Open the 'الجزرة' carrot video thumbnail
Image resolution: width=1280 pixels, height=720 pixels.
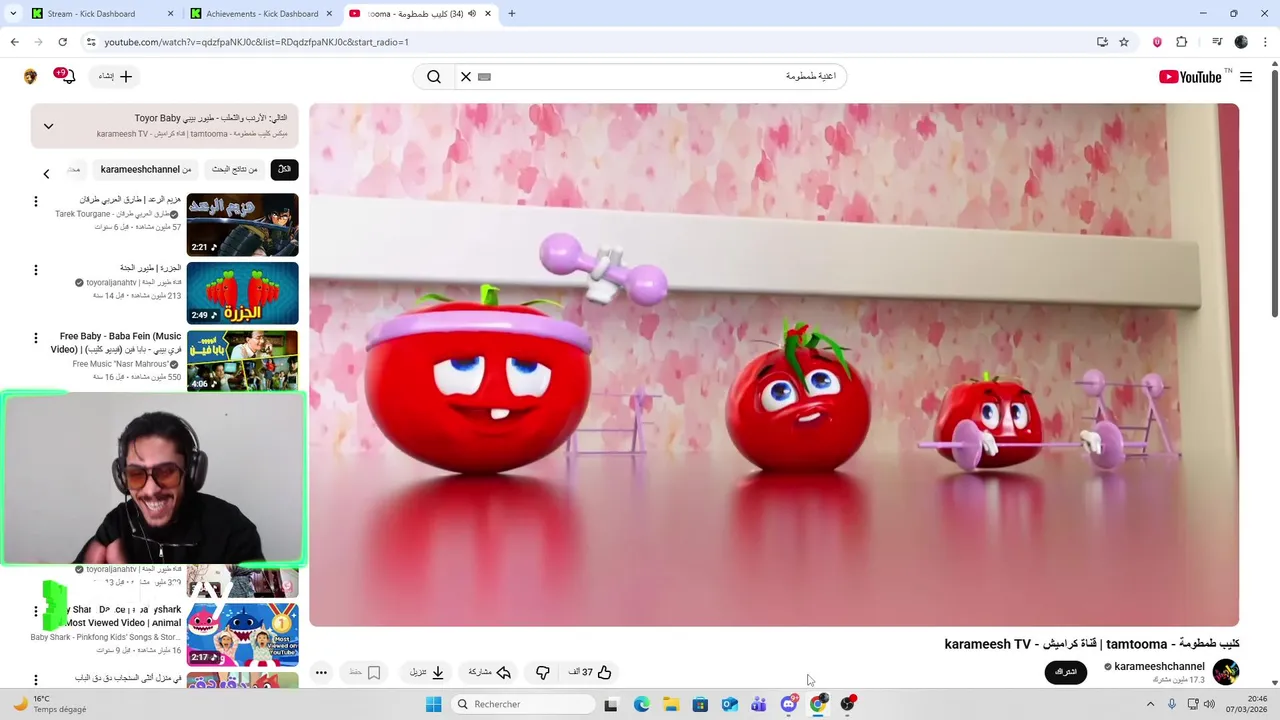[243, 293]
